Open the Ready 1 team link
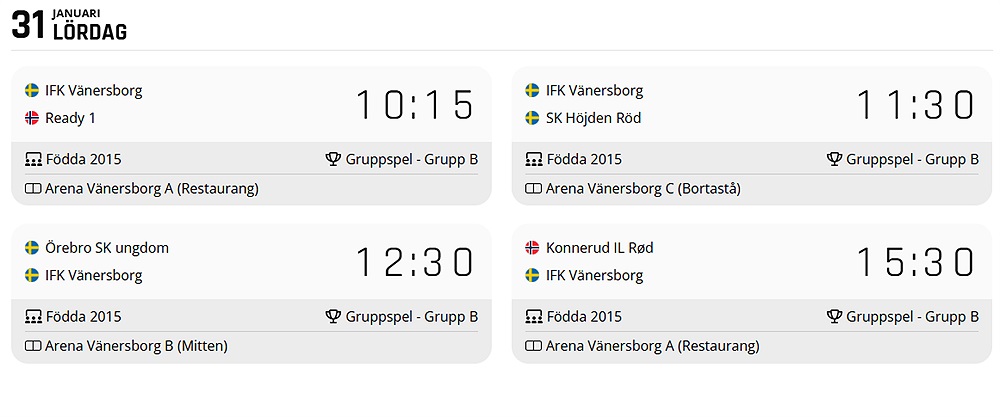This screenshot has width=1000, height=417. 71,118
